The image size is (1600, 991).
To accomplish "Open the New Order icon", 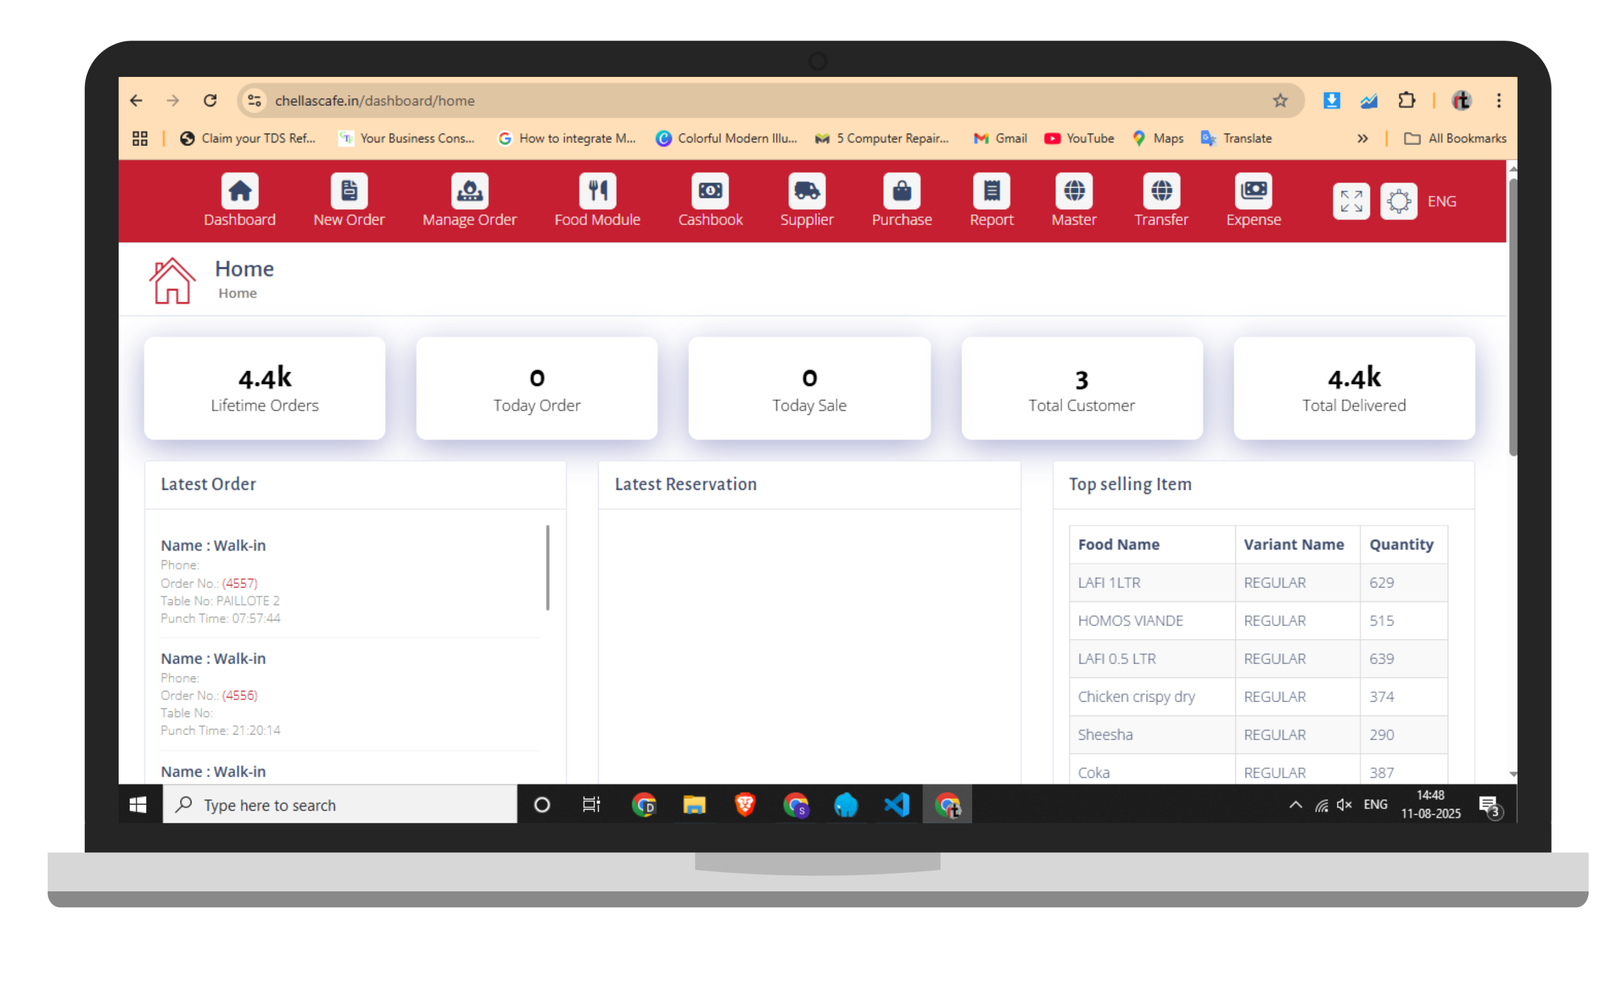I will (348, 191).
